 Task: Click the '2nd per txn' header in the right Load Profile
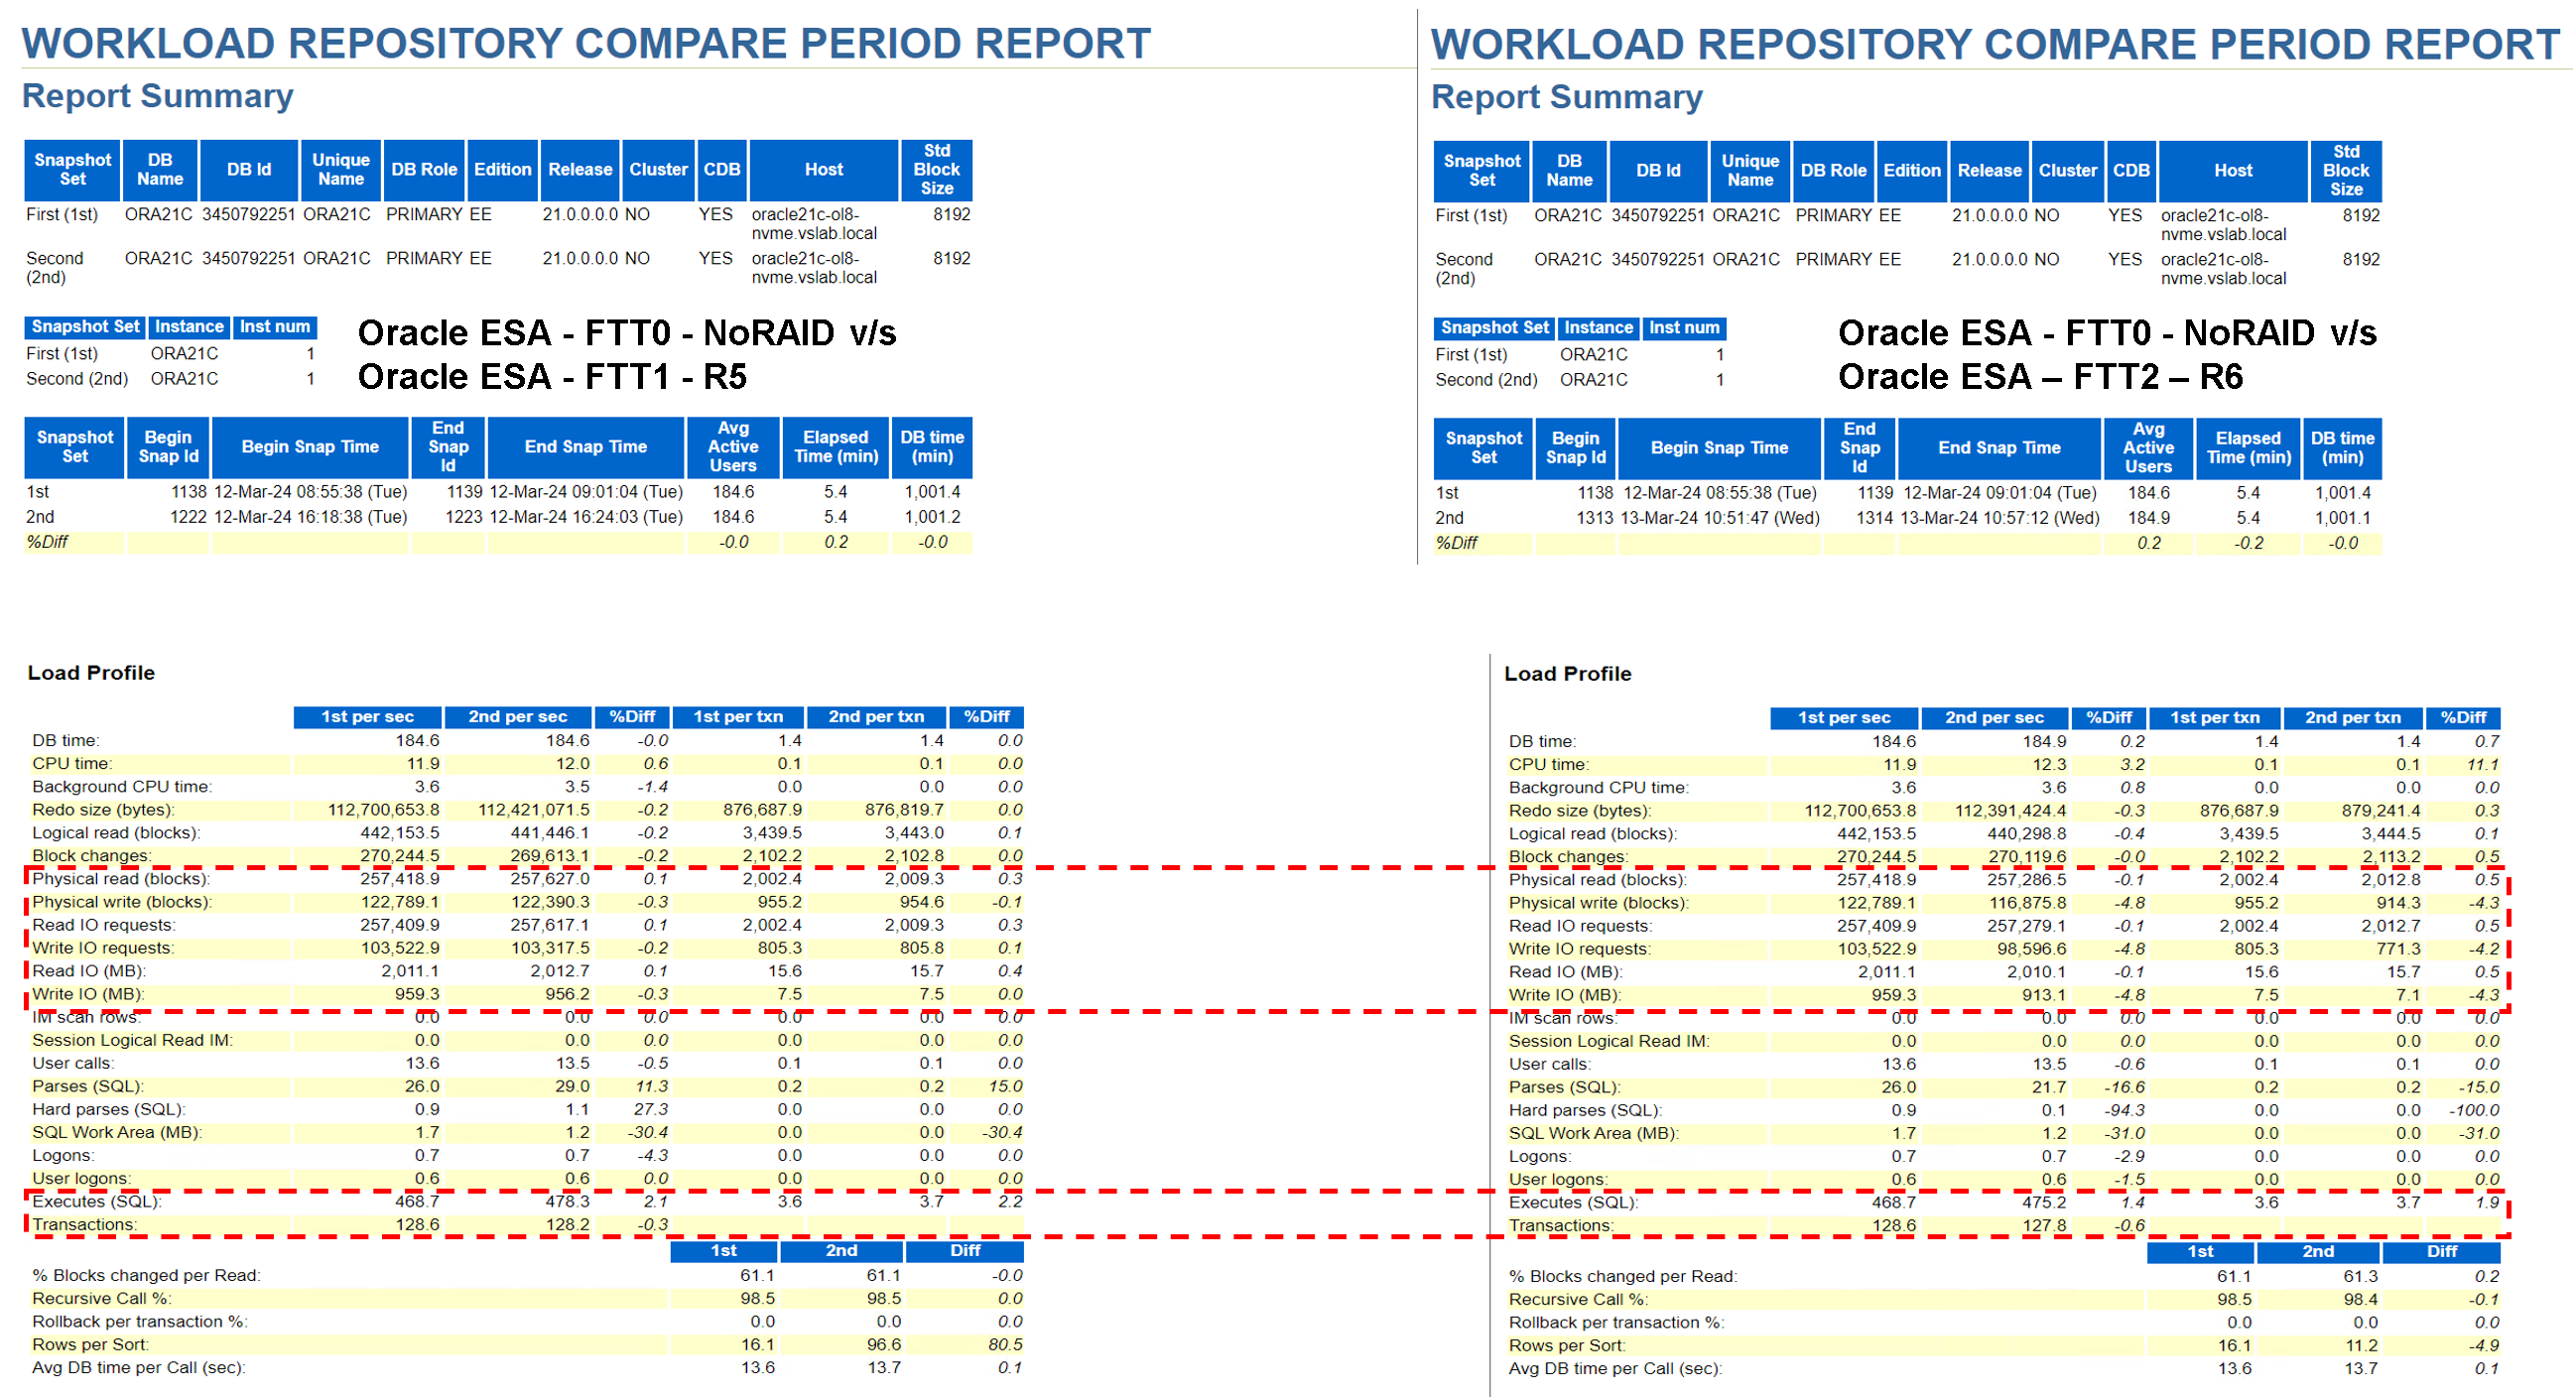tap(2352, 718)
